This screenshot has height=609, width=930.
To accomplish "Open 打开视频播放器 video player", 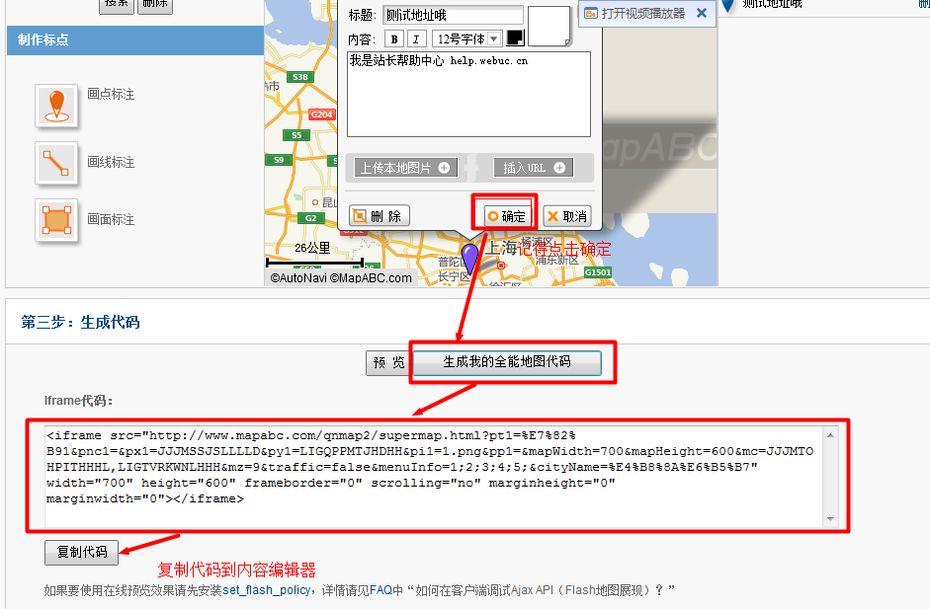I will (x=635, y=13).
